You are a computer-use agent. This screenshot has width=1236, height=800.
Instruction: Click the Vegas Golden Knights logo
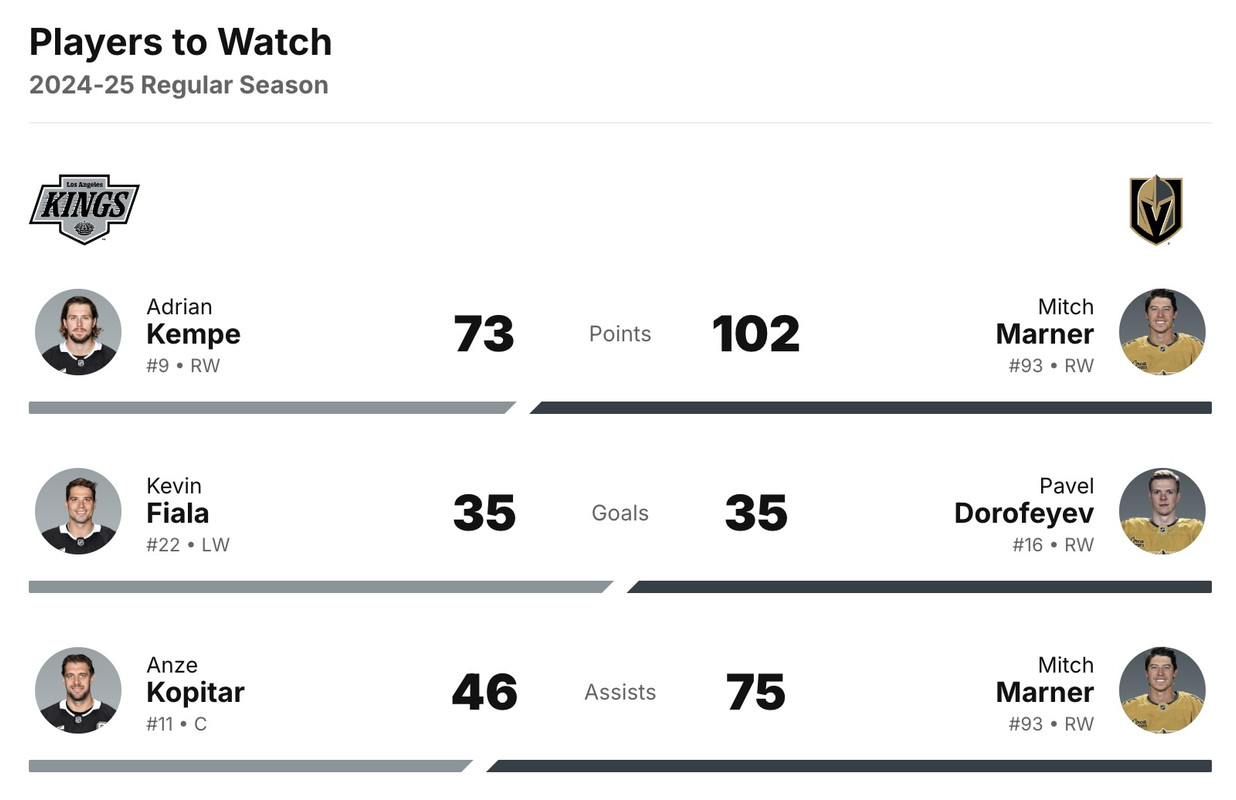click(x=1155, y=210)
